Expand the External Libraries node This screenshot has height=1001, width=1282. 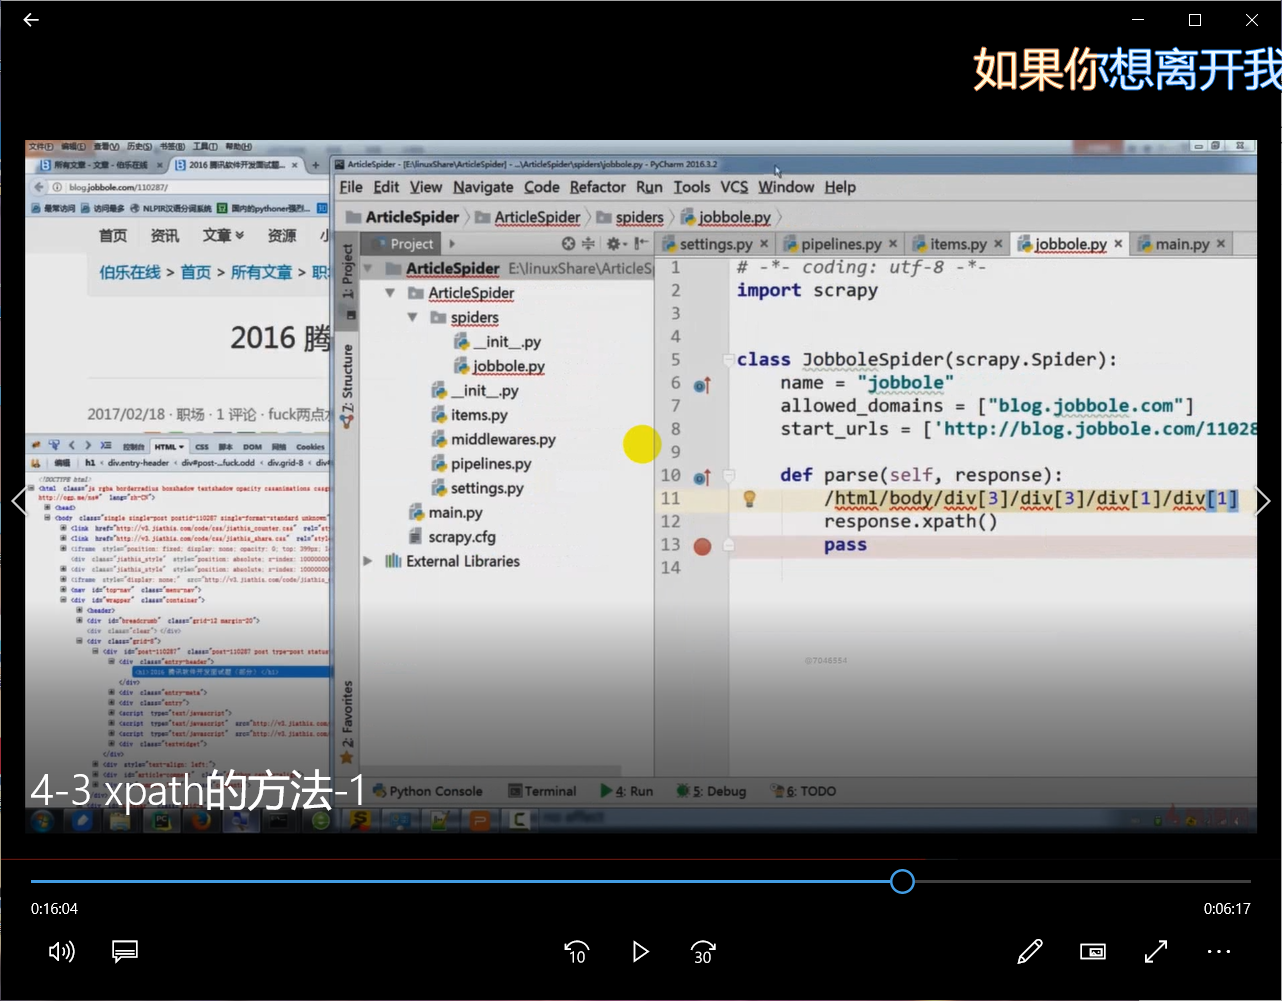[368, 561]
